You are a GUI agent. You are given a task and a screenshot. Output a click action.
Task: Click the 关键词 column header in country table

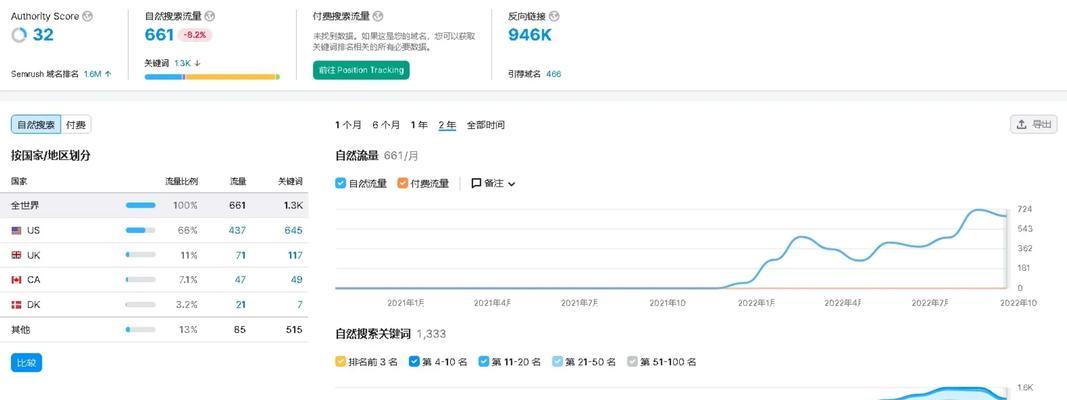tap(290, 182)
